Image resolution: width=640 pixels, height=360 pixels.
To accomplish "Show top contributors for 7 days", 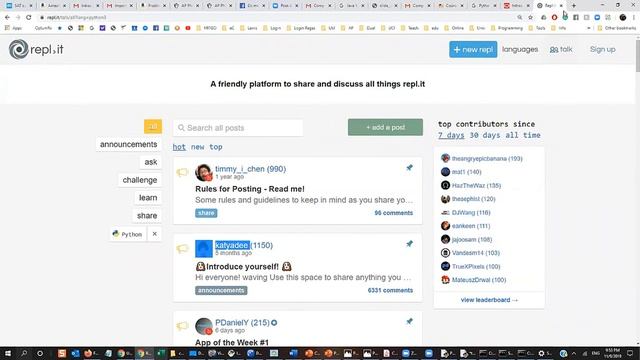I will tap(451, 135).
